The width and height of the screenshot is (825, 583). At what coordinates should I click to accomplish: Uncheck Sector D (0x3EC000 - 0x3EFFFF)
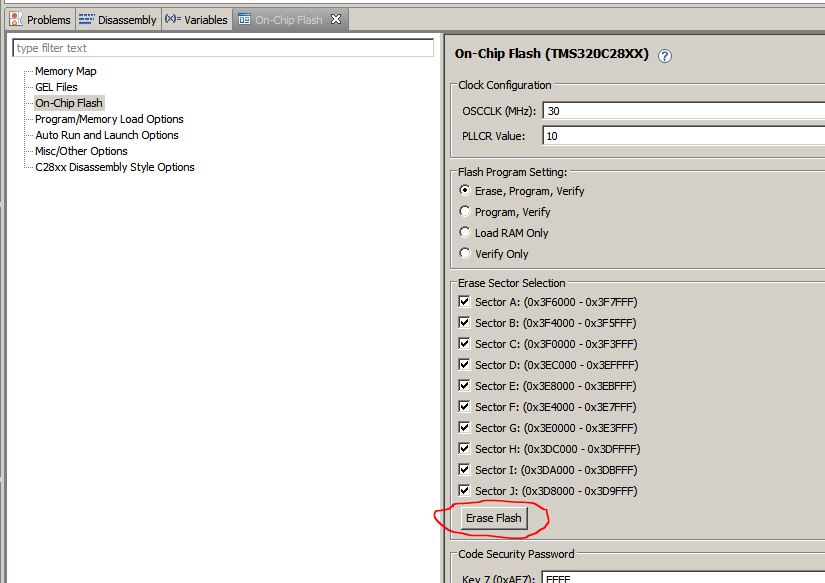pos(463,364)
